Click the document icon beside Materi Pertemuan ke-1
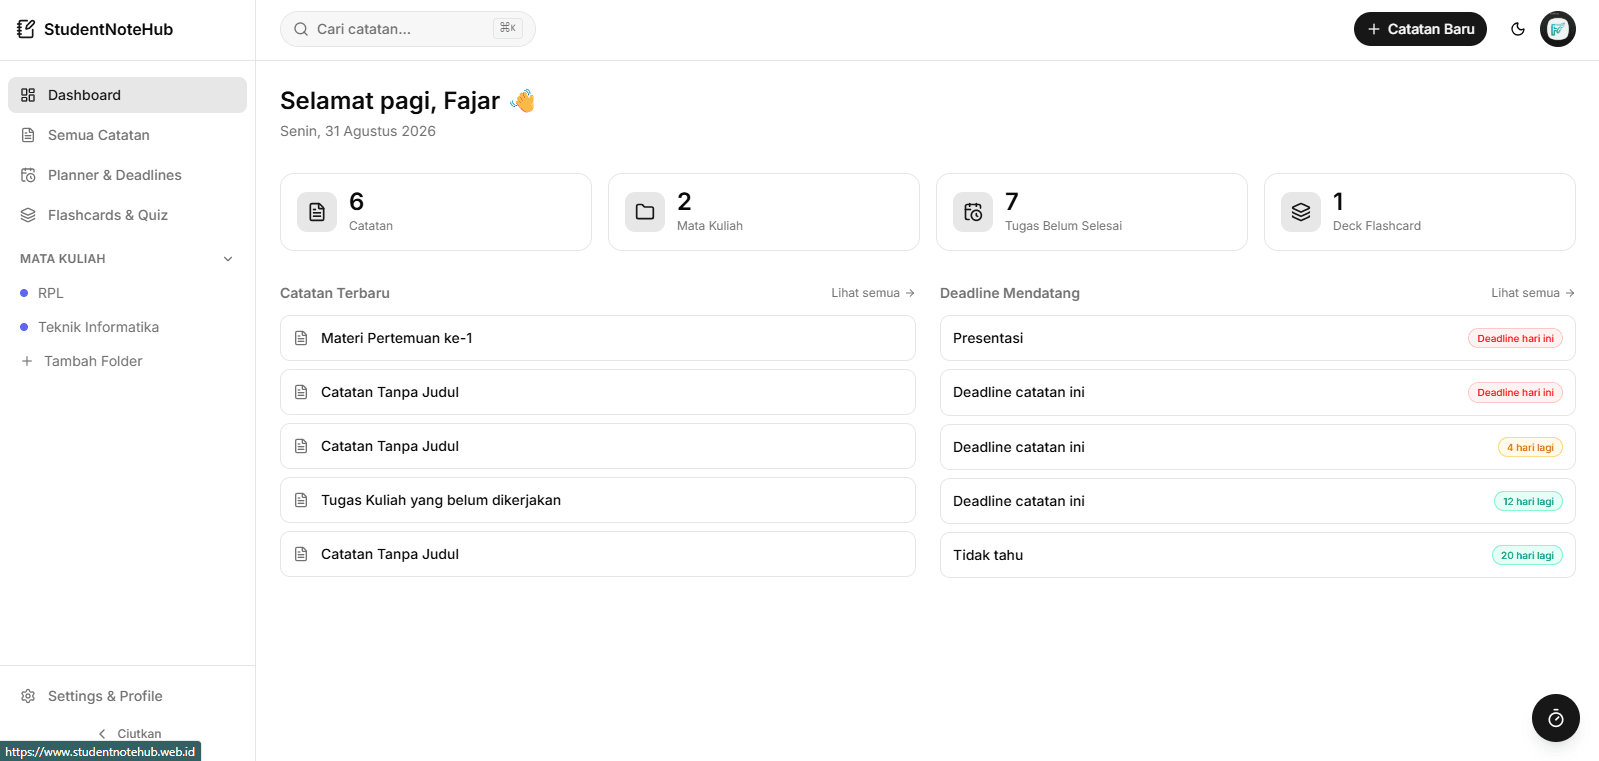 [x=301, y=338]
